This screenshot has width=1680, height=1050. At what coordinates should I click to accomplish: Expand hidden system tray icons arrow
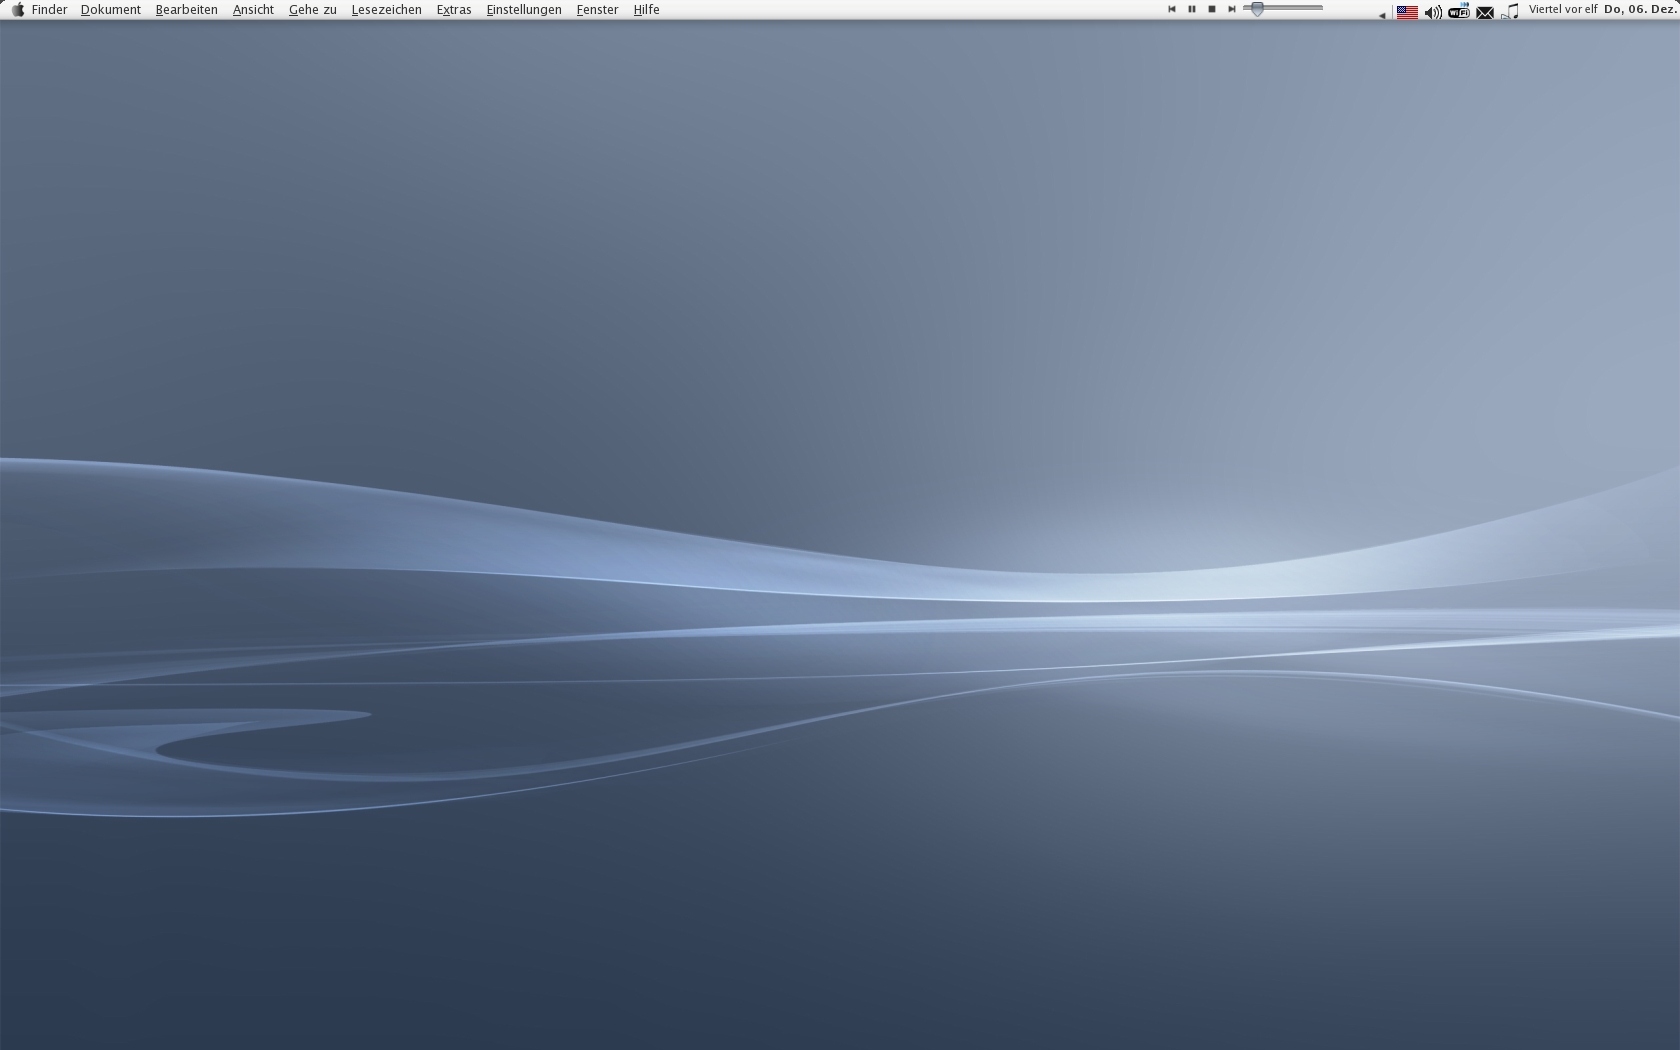[x=1382, y=15]
